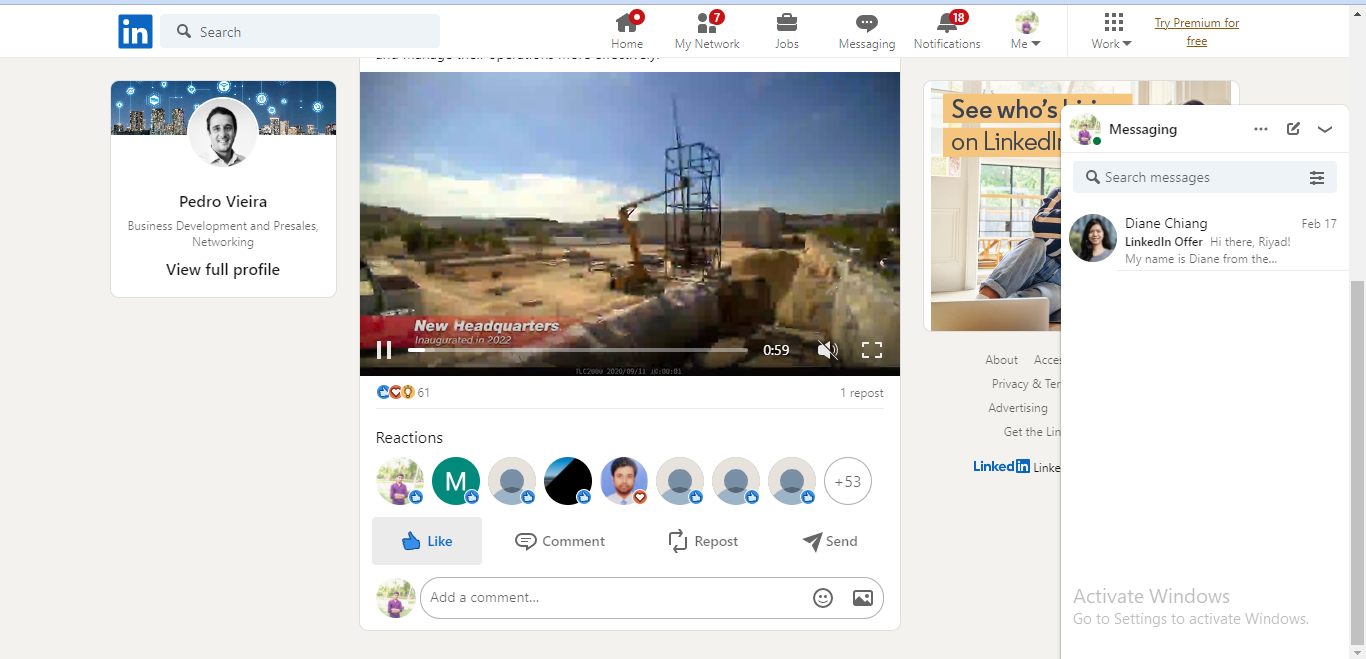Collapse the Messaging panel
1366x659 pixels.
pos(1325,129)
